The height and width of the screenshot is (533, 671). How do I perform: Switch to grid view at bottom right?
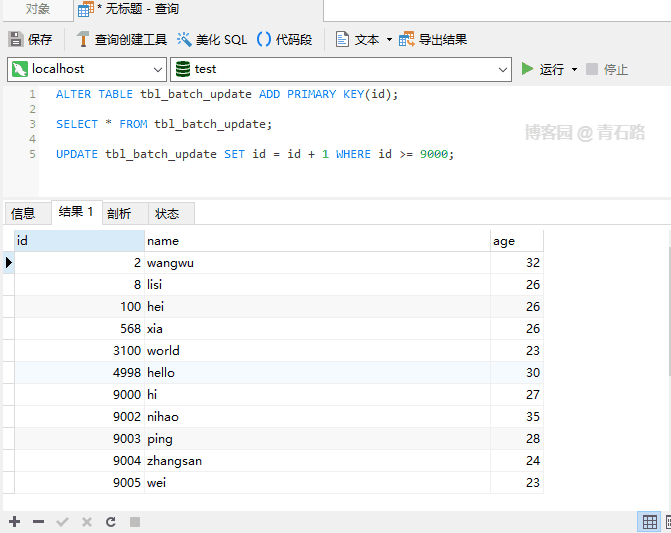point(650,522)
